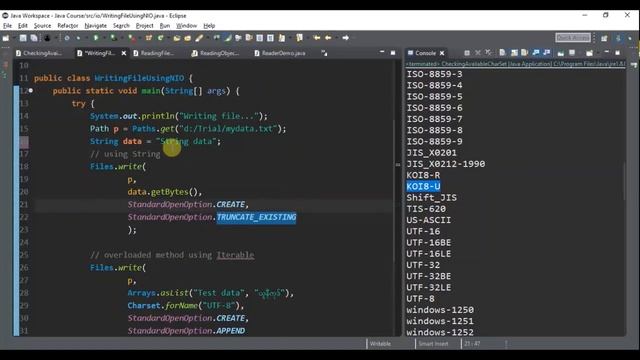Open the Run icon's dropdown arrow
The image size is (640, 360).
pos(104,38)
